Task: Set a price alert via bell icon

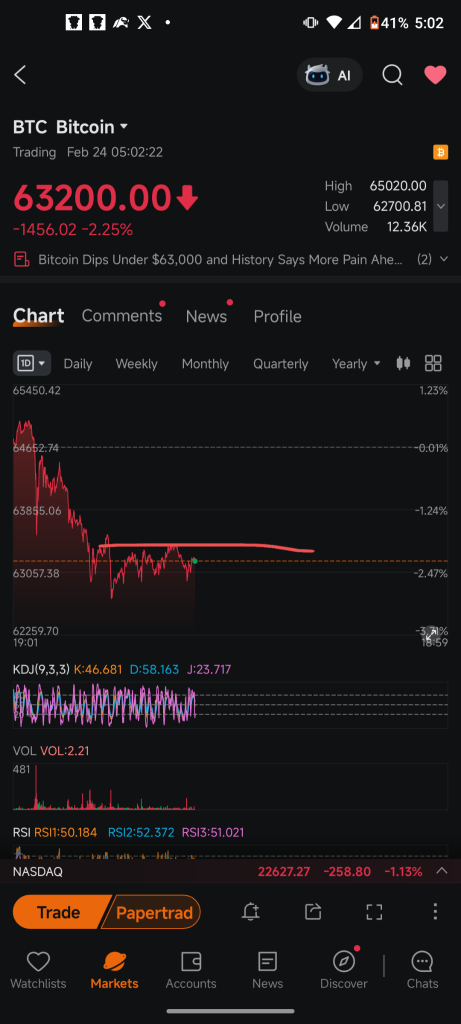Action: [250, 912]
